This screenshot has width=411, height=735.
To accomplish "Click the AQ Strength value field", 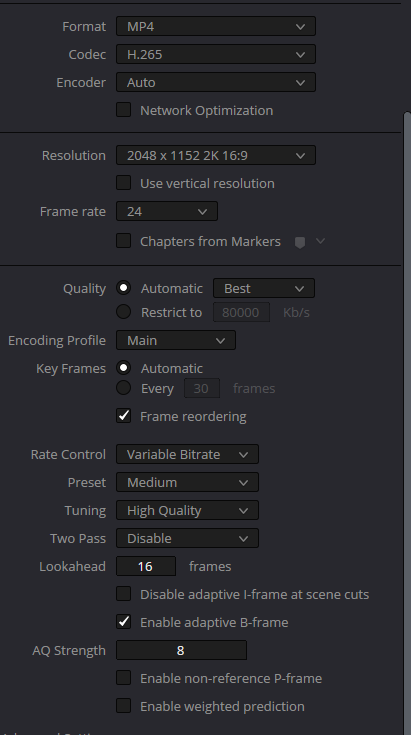I will coord(181,650).
